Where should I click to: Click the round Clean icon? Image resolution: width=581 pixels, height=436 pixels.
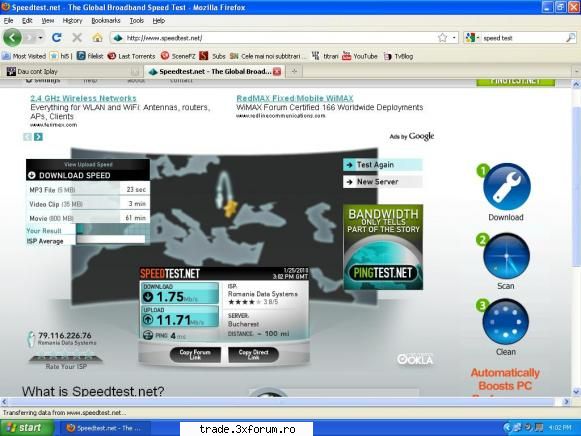pyautogui.click(x=506, y=322)
